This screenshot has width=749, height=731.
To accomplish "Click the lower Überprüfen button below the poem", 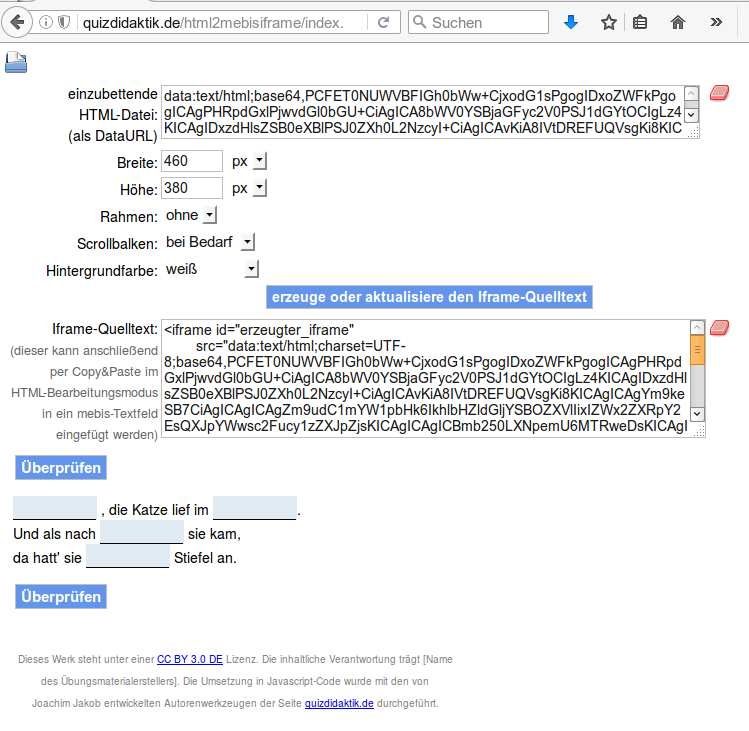I will (60, 597).
